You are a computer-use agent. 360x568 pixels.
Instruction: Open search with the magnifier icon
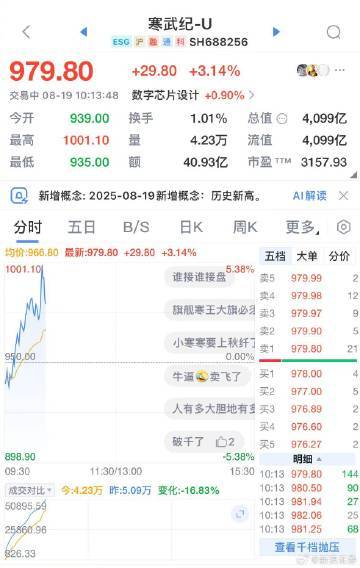click(334, 32)
